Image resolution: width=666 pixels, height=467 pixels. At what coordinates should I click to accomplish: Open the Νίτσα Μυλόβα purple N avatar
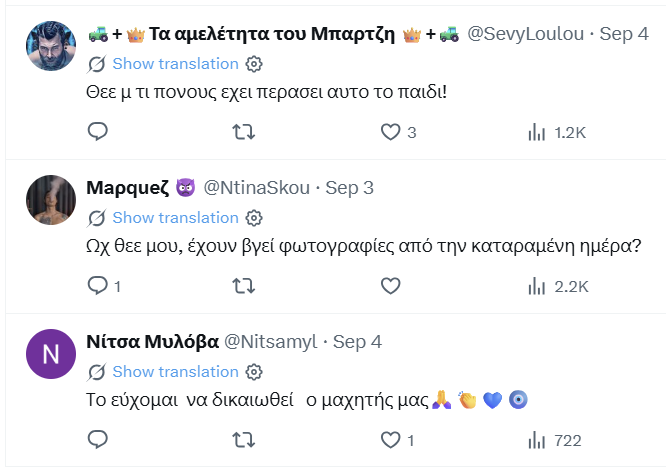tap(51, 354)
